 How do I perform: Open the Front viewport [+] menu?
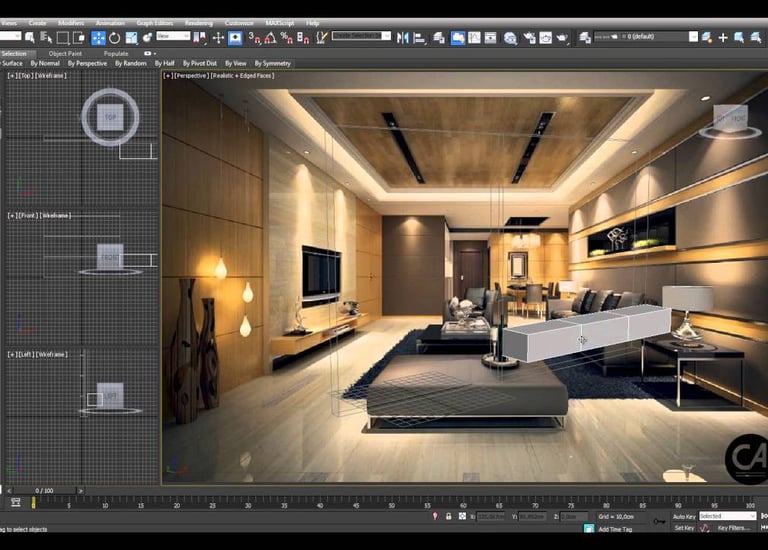[11, 215]
